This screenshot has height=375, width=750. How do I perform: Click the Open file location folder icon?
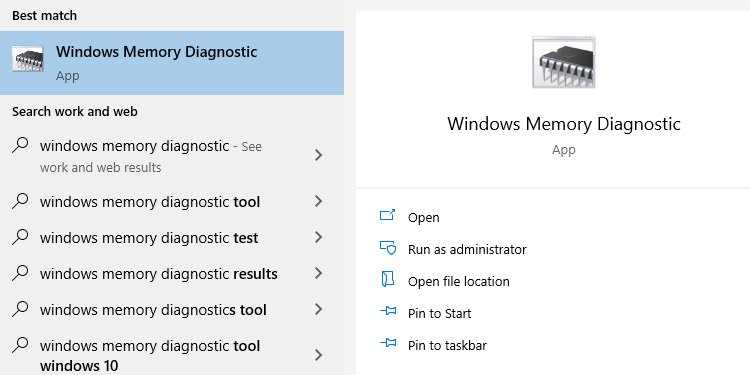pos(387,279)
